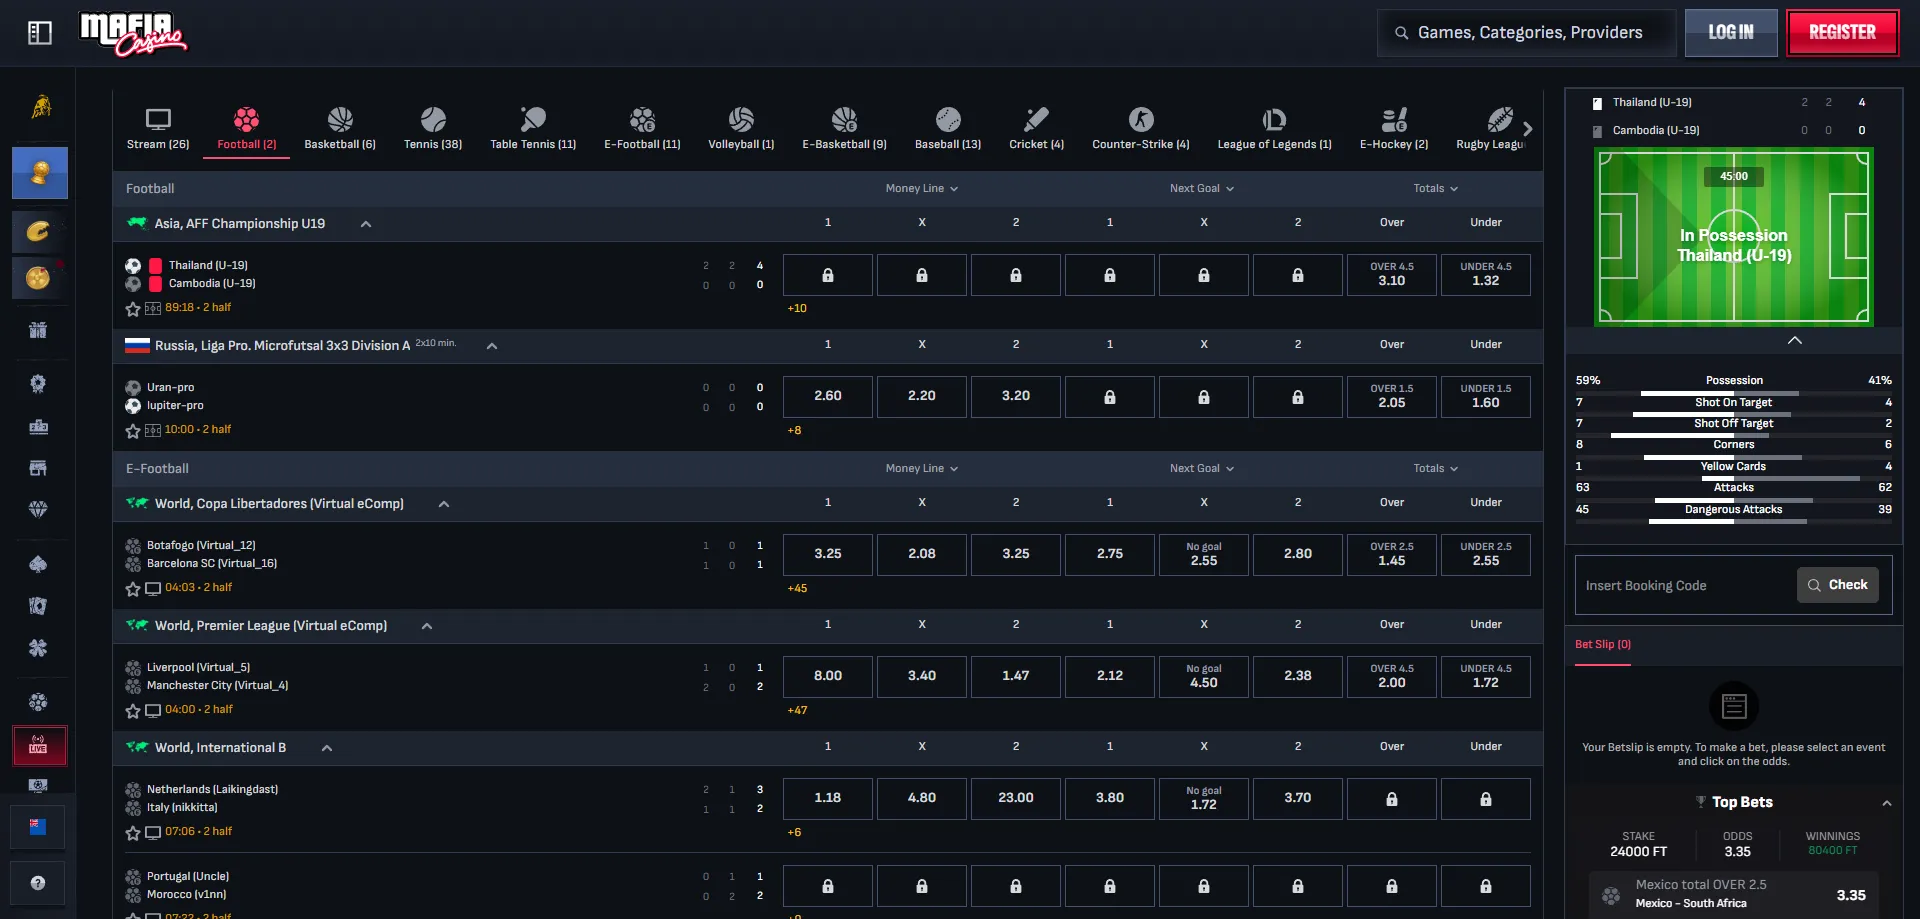
Task: Open the podium leaderboard icon in sidebar
Action: (x=38, y=427)
